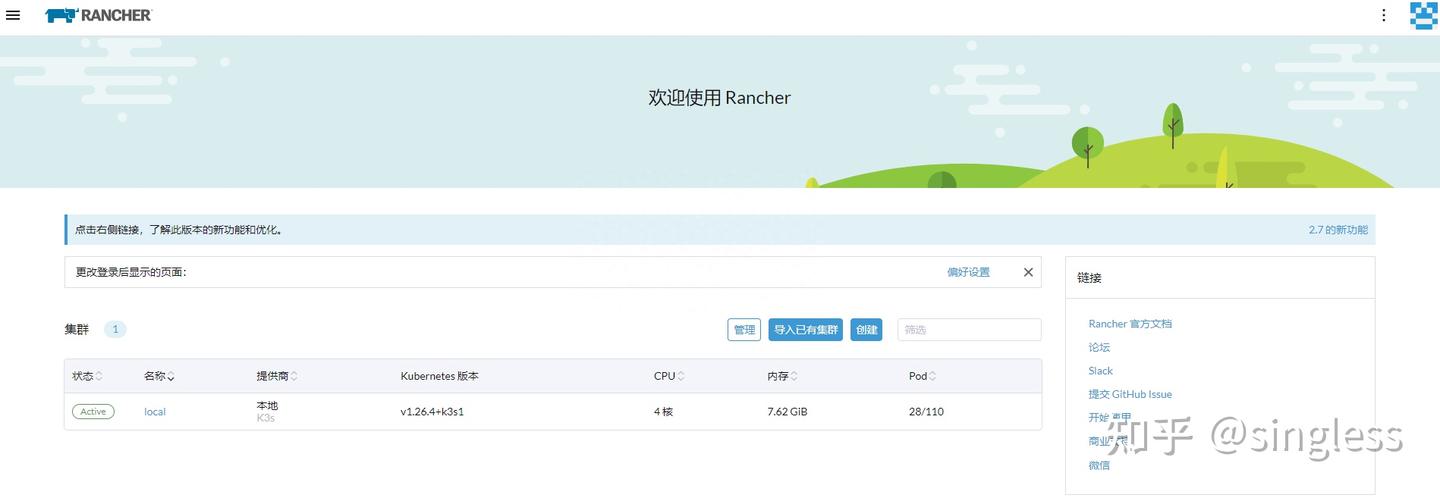Dismiss the login page preference banner
The height and width of the screenshot is (501, 1440).
(x=1028, y=272)
